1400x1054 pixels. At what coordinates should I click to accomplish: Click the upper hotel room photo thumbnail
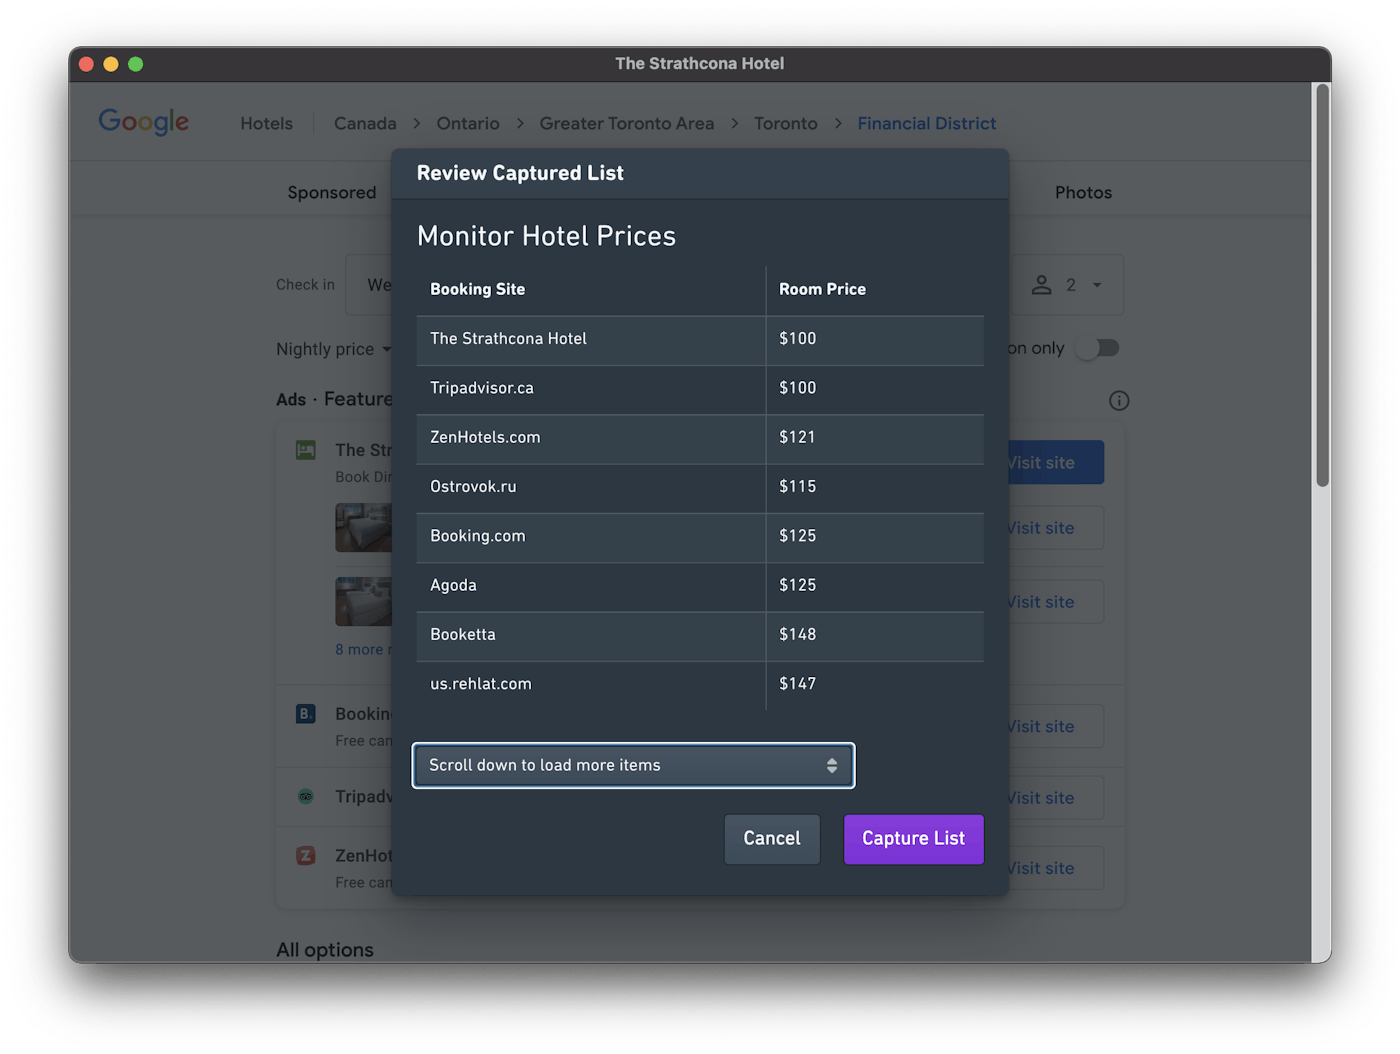click(363, 527)
